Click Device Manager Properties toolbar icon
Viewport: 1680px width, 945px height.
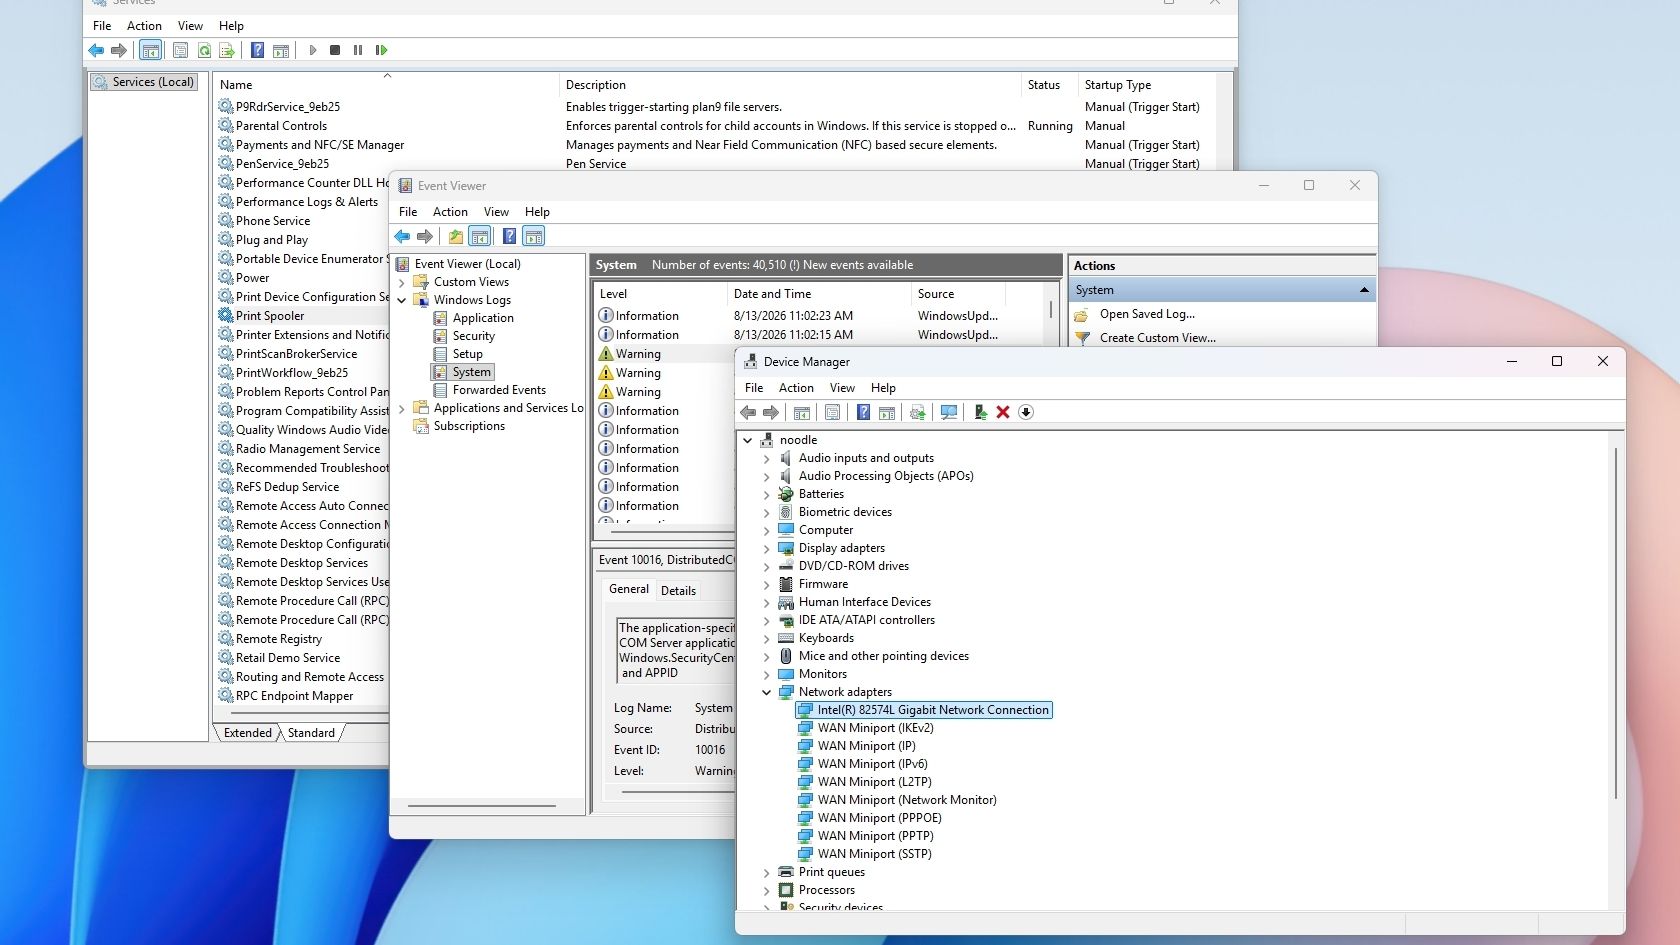coord(832,412)
